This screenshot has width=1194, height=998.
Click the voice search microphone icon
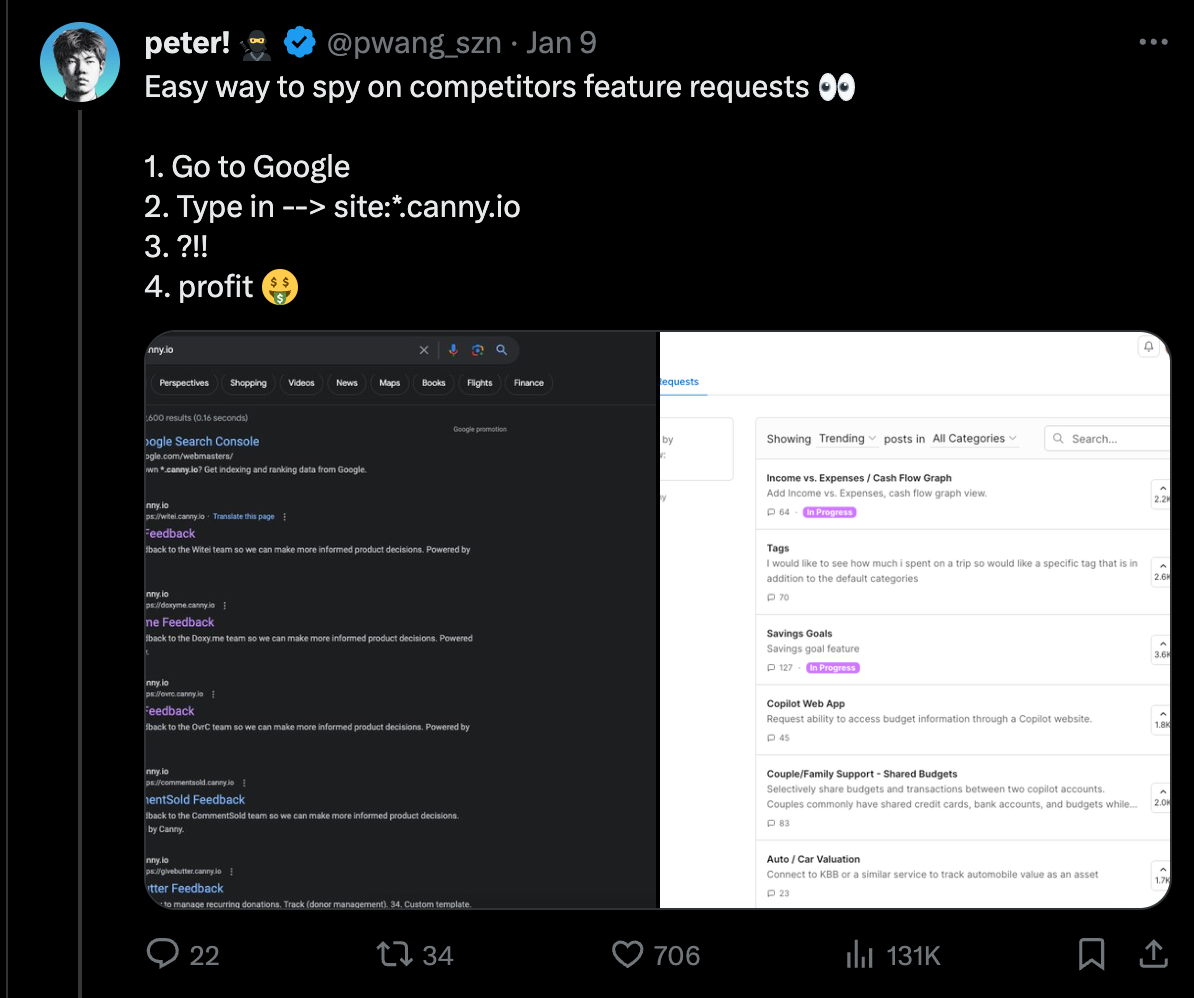point(454,350)
